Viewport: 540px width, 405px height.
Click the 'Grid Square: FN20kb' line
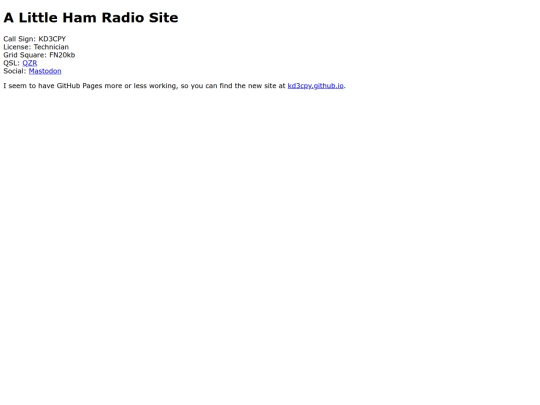pyautogui.click(x=39, y=55)
